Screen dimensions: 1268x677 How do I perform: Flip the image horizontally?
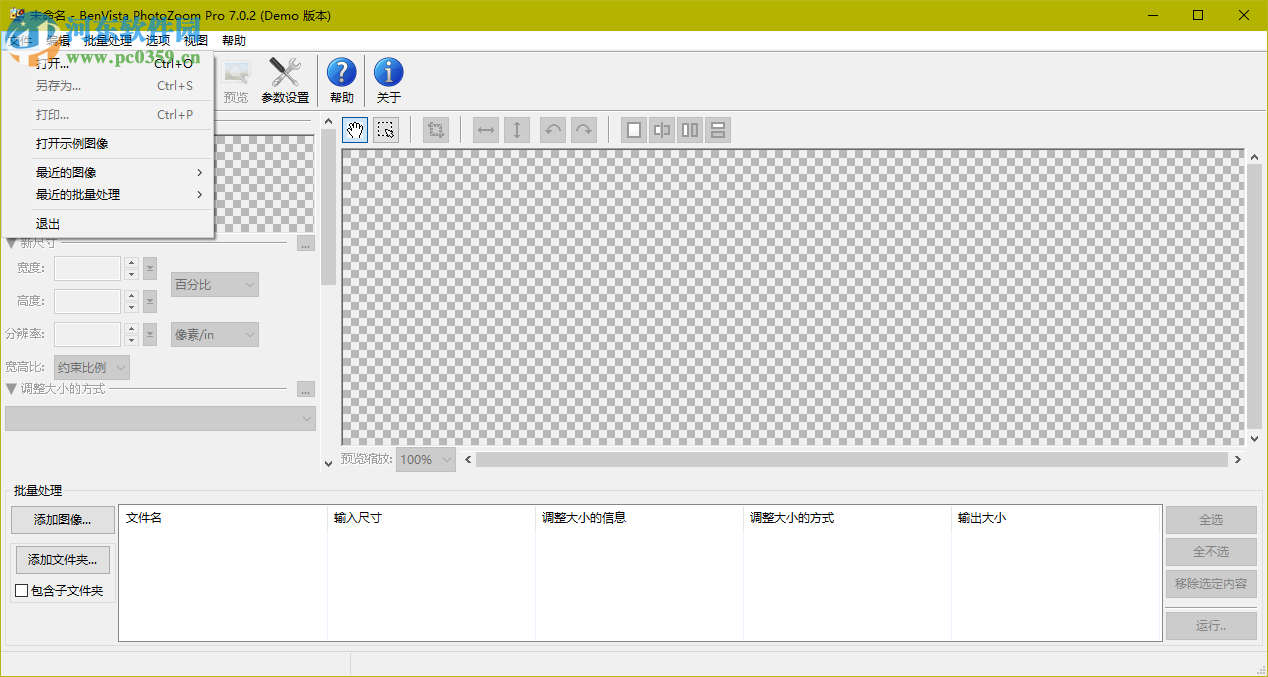(485, 130)
